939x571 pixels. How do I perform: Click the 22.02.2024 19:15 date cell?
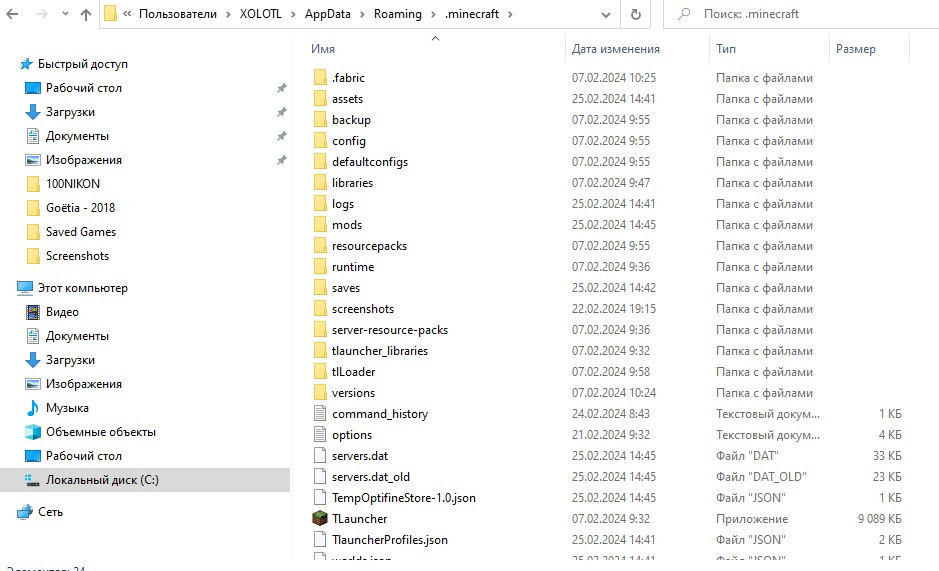(x=614, y=309)
